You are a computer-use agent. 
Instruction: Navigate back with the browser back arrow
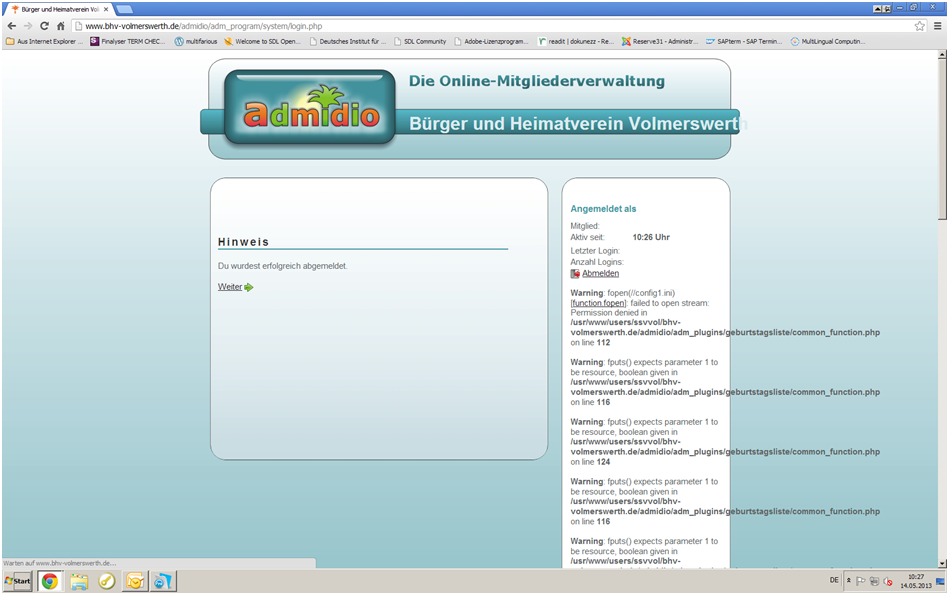tap(12, 25)
